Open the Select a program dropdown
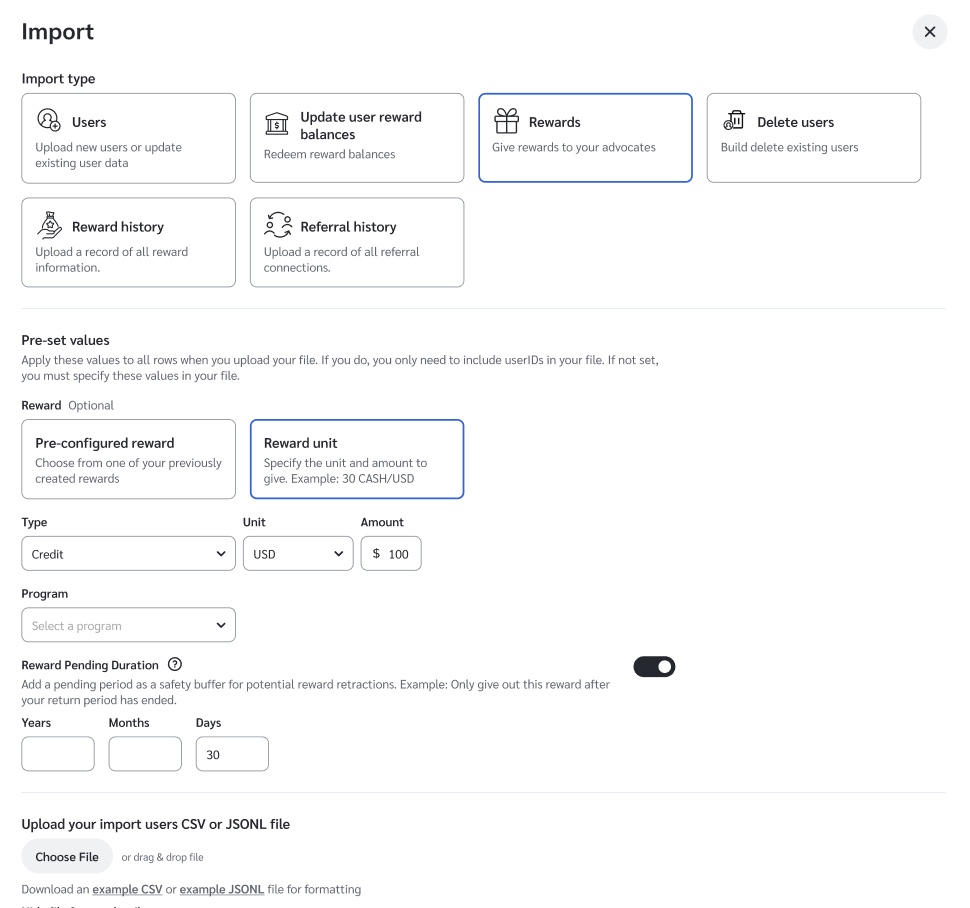 pyautogui.click(x=128, y=626)
